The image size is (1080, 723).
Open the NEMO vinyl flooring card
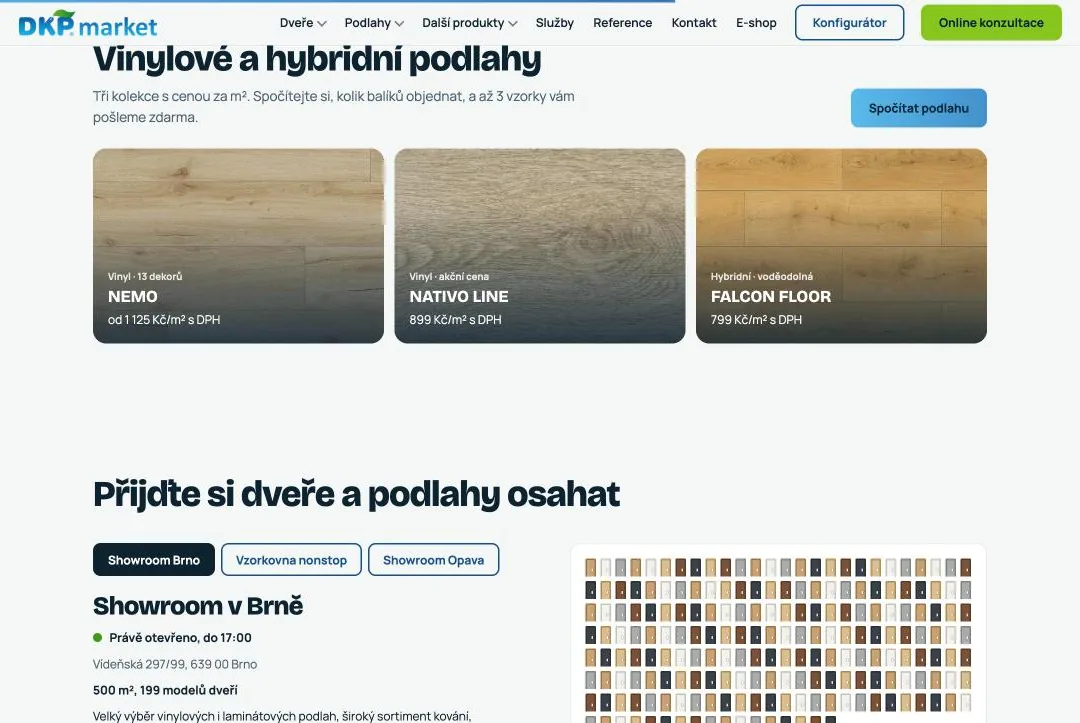[238, 246]
